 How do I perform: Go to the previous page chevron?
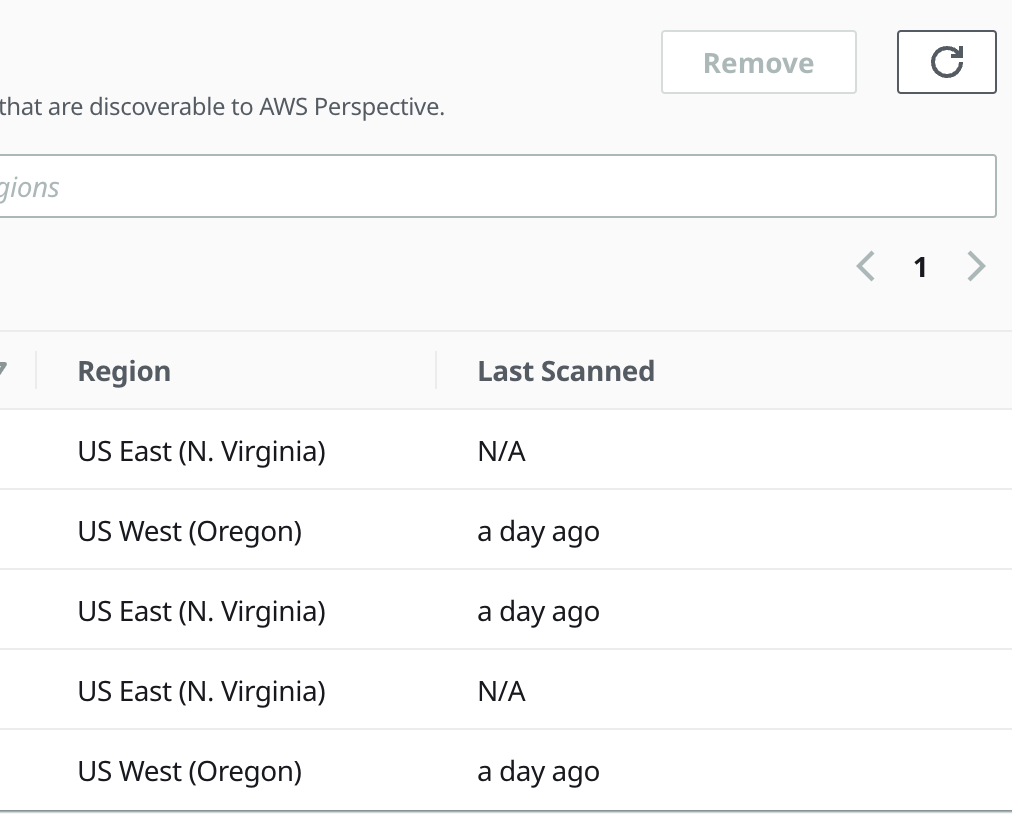tap(866, 267)
